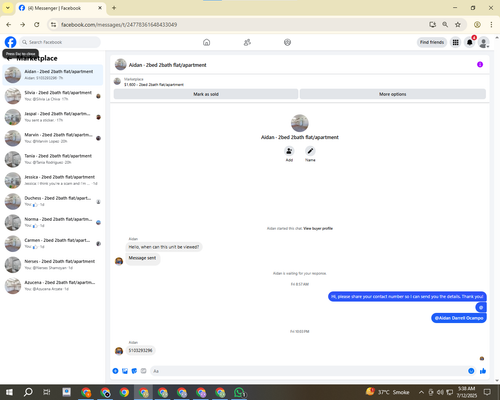Click the attach photo icon in composer
500x400 pixels.
pos(125,371)
